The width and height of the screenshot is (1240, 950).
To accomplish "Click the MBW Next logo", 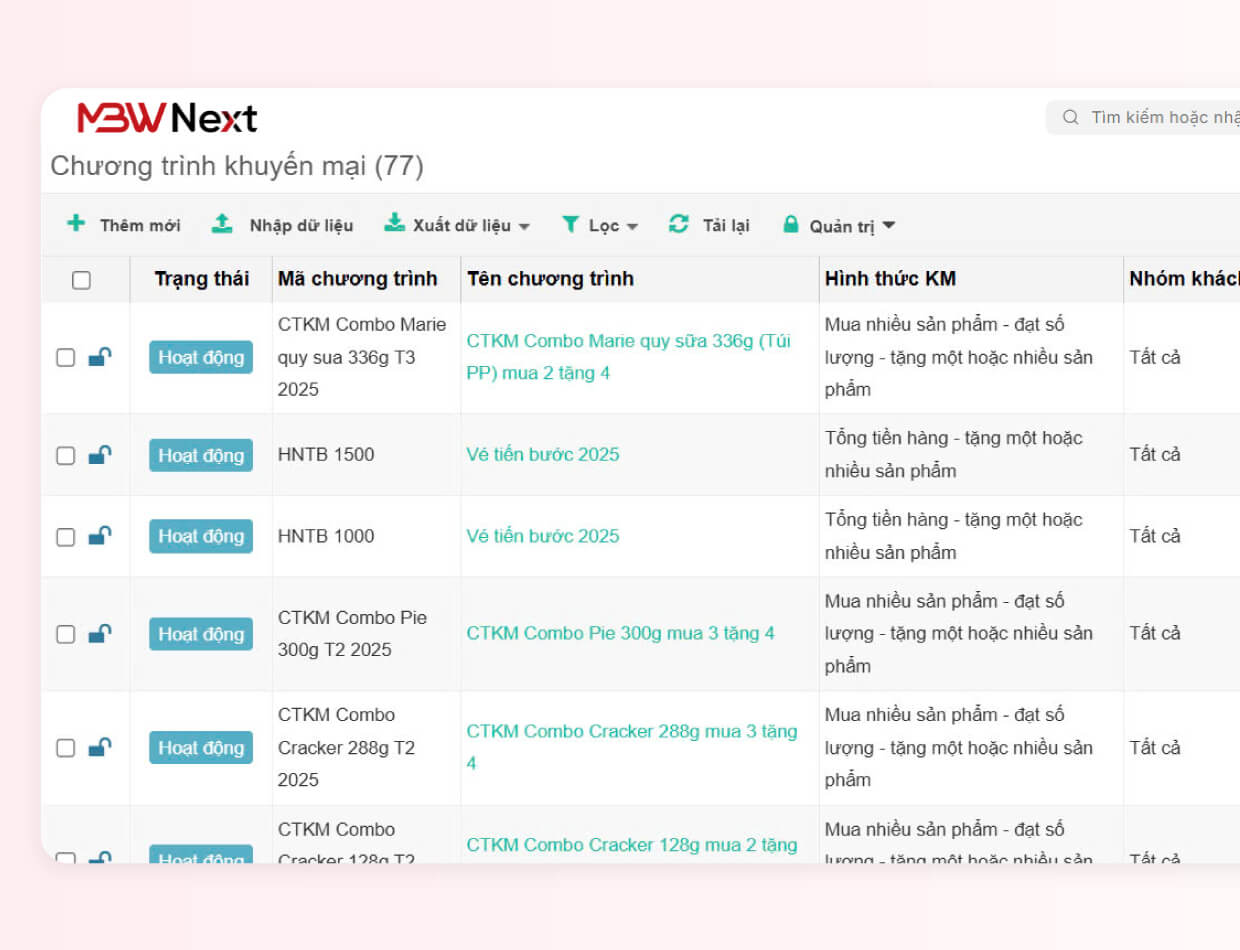I will click(167, 118).
